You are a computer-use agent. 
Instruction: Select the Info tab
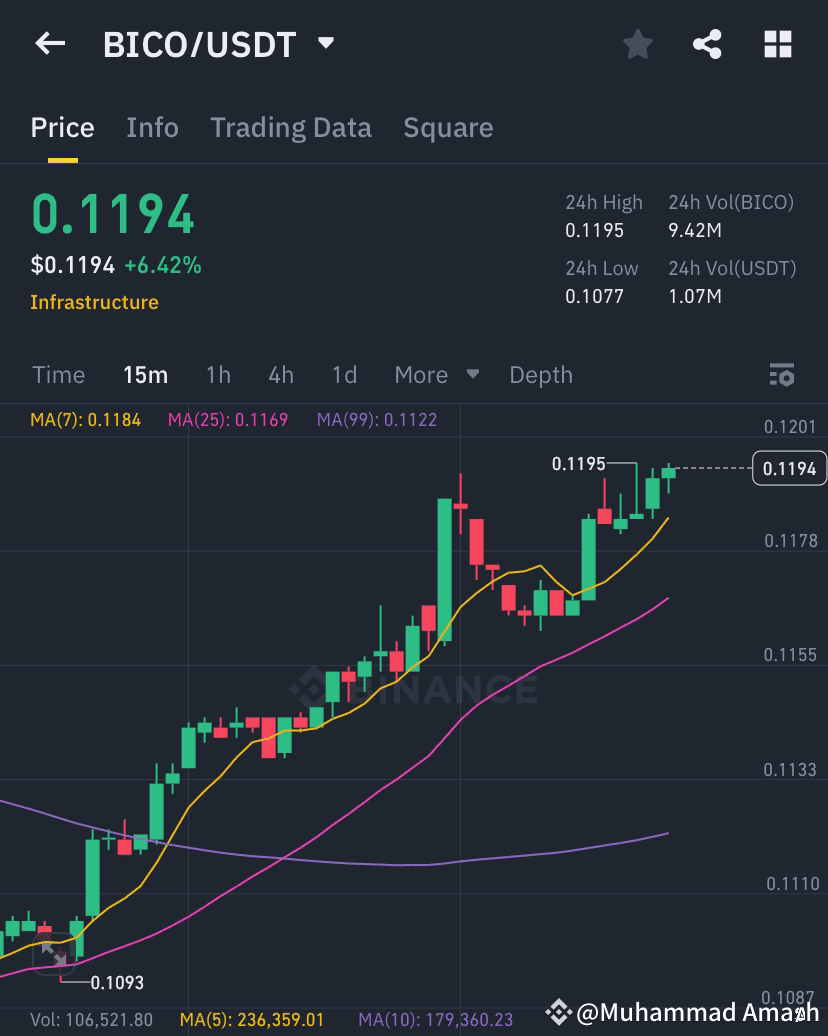click(x=152, y=127)
